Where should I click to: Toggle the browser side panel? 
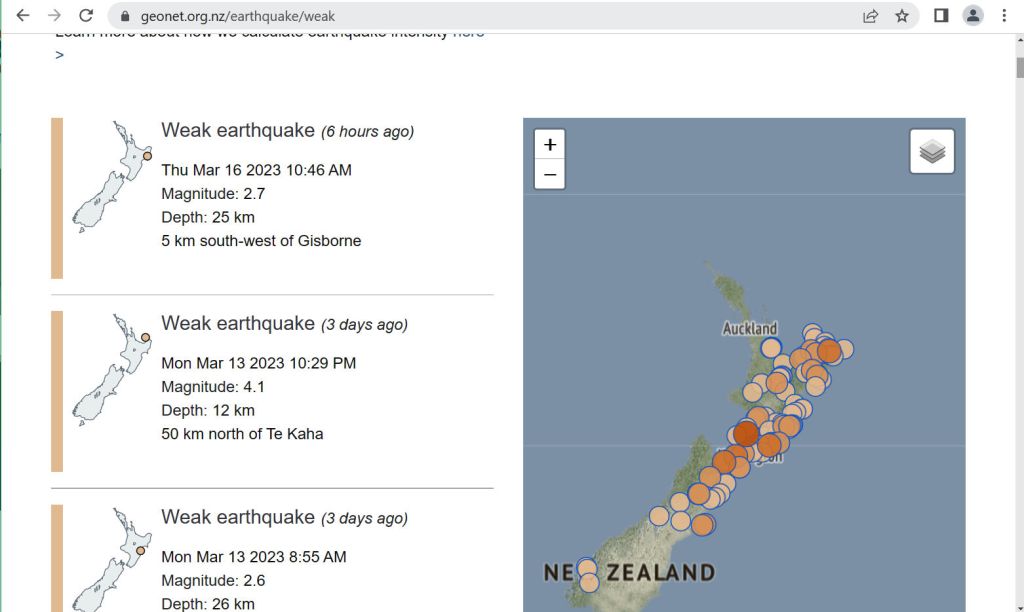(x=940, y=16)
